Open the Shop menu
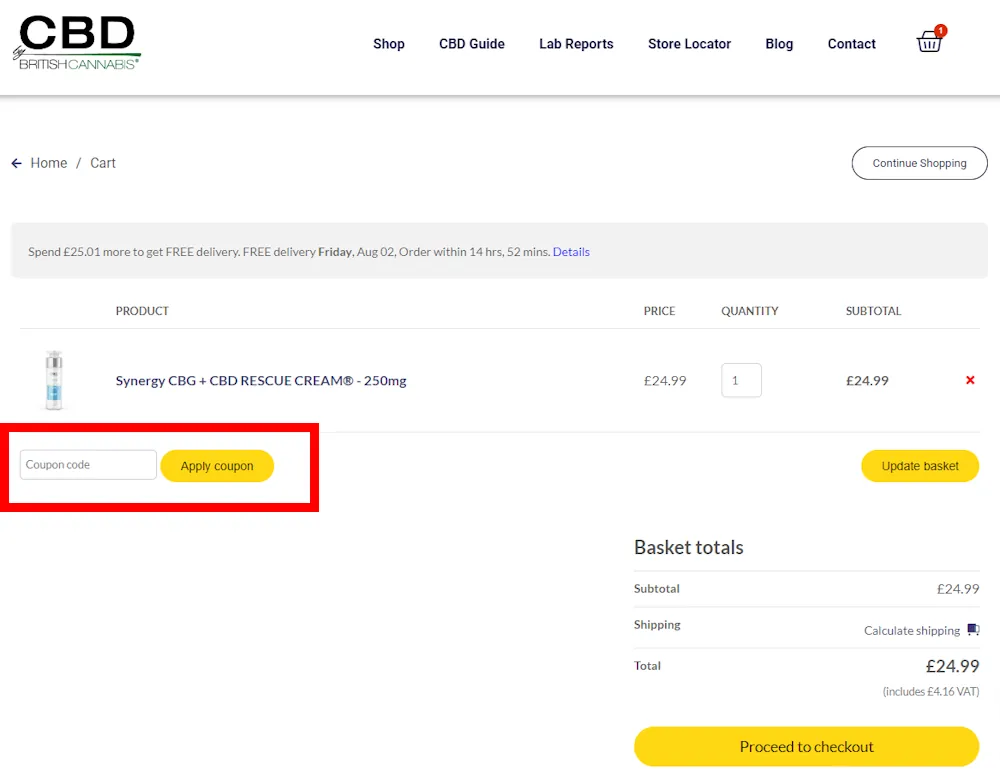1000x780 pixels. pyautogui.click(x=388, y=44)
